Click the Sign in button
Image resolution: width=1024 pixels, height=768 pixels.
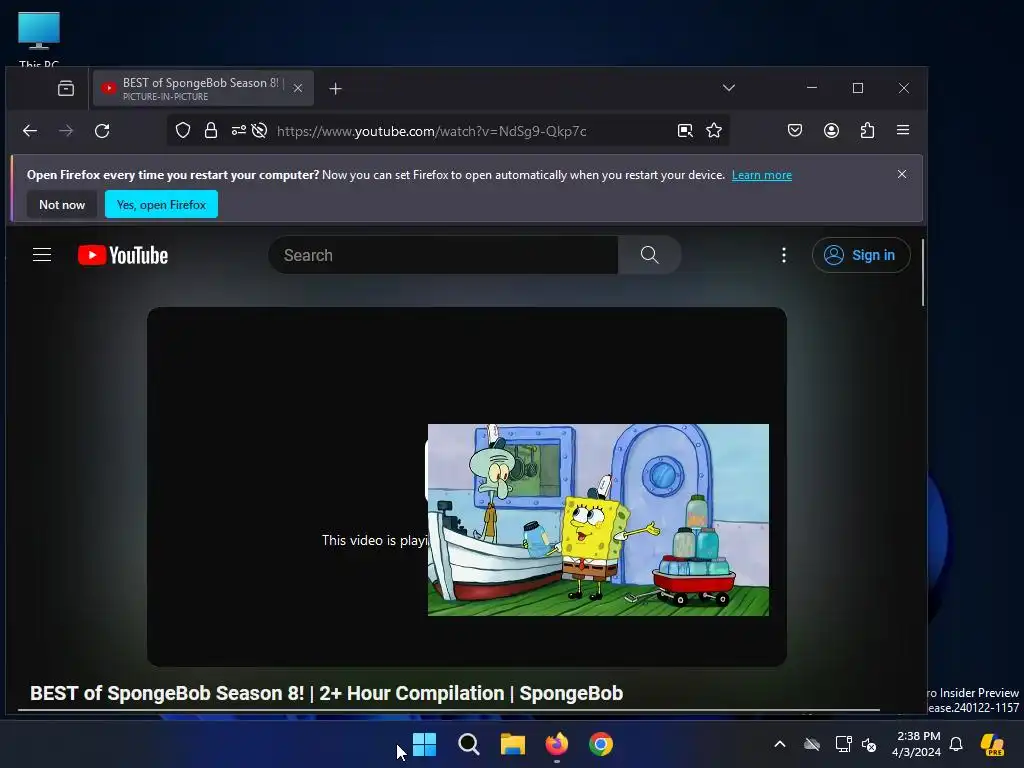click(861, 255)
